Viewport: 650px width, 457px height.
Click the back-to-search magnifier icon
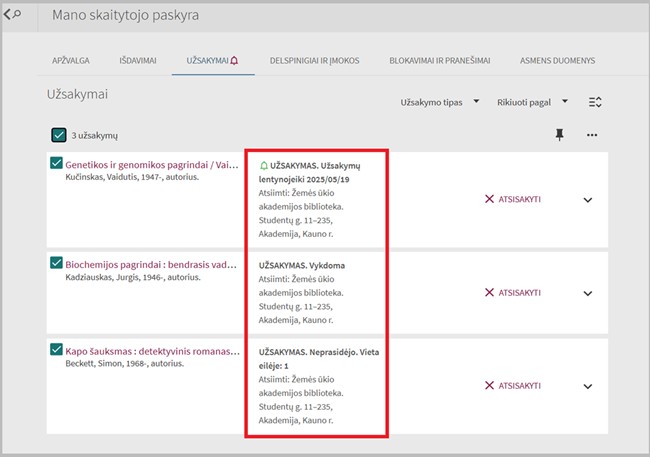pos(13,15)
